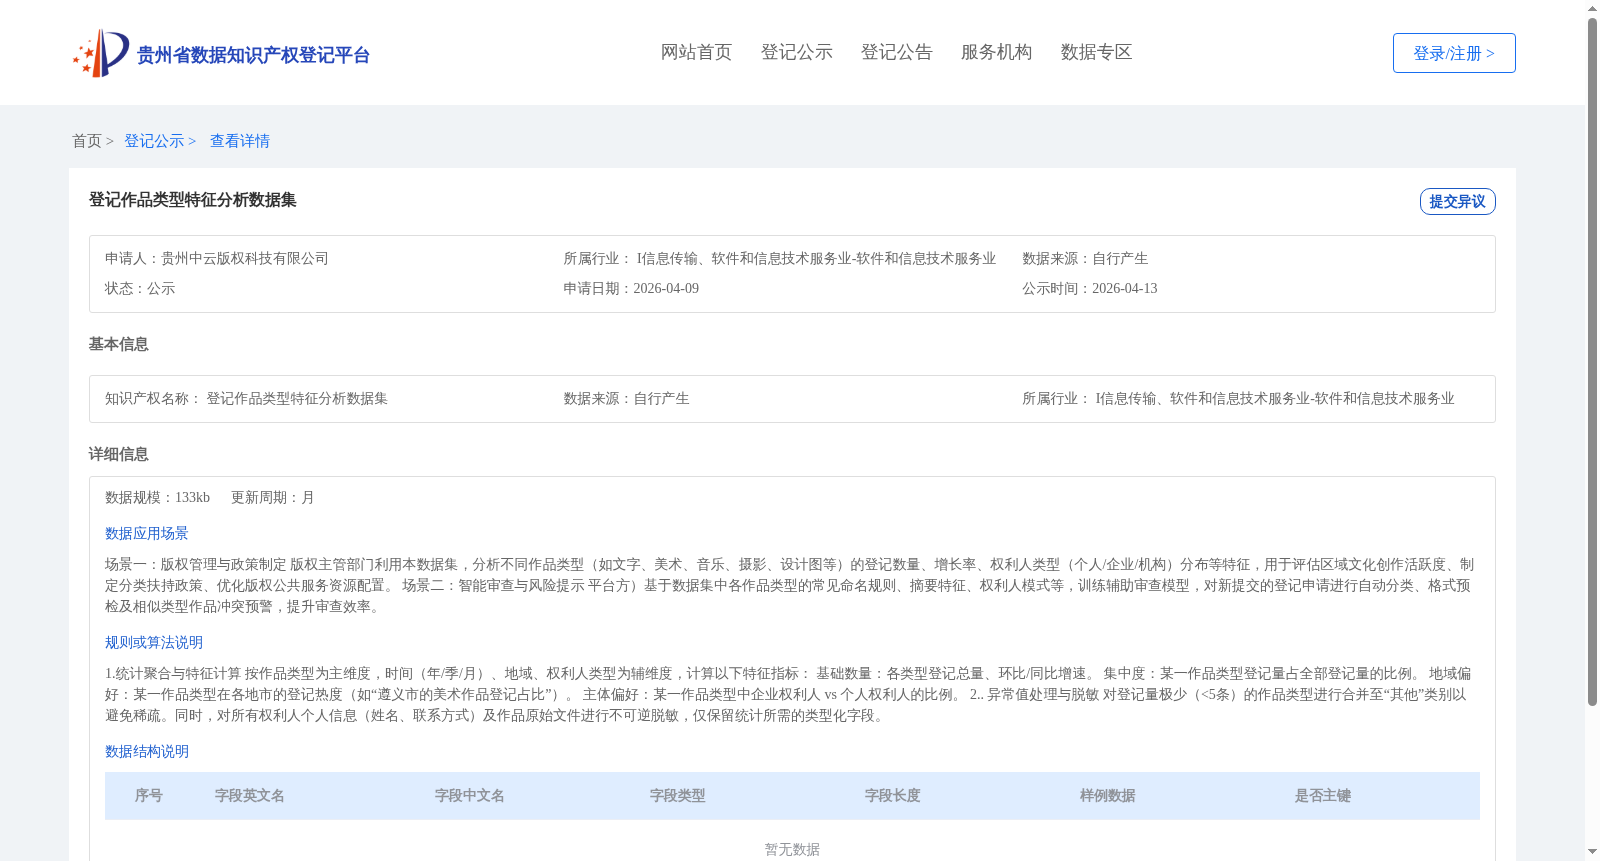Click 是否主键 column header

point(1323,795)
